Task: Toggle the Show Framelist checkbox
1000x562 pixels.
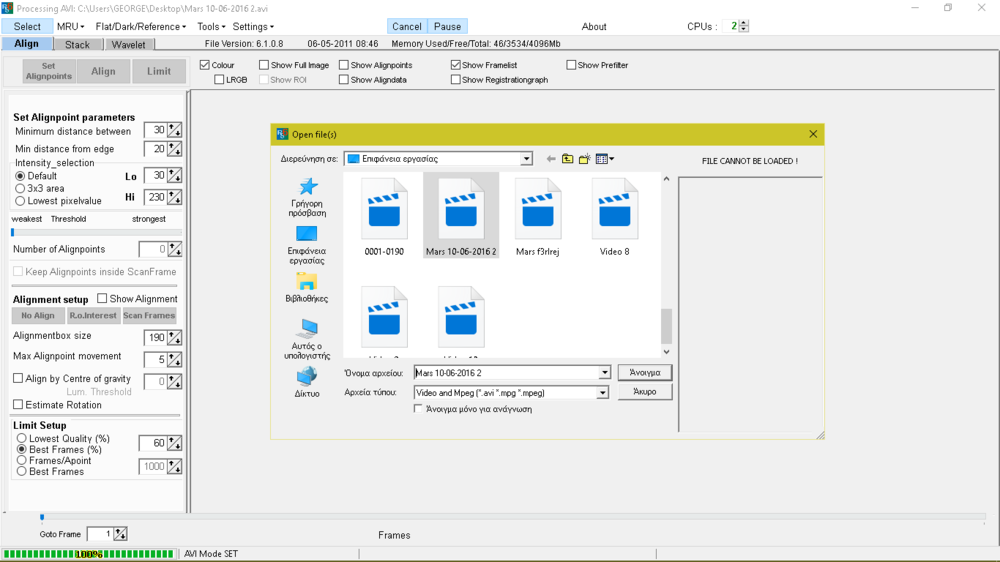Action: coord(456,65)
